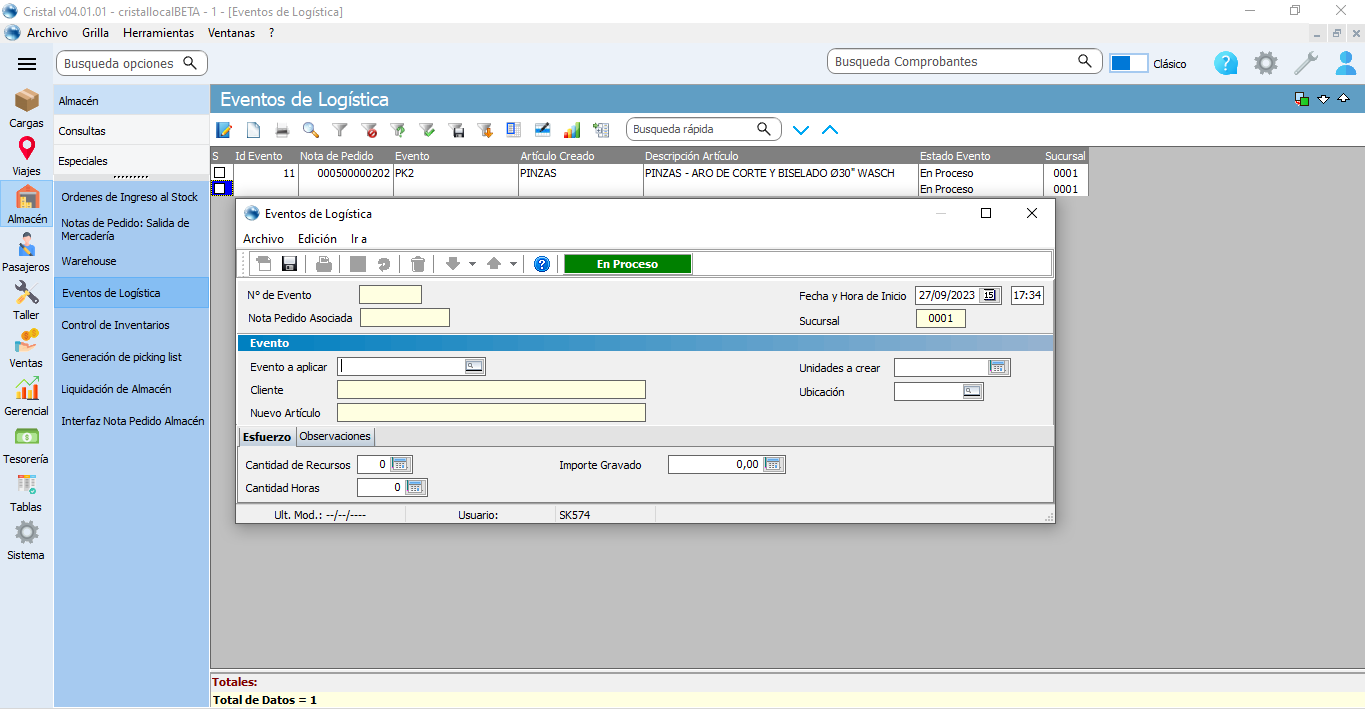Screen dimensions: 1365x709
Task: Switch to the Observaciones tab
Action: coord(335,437)
